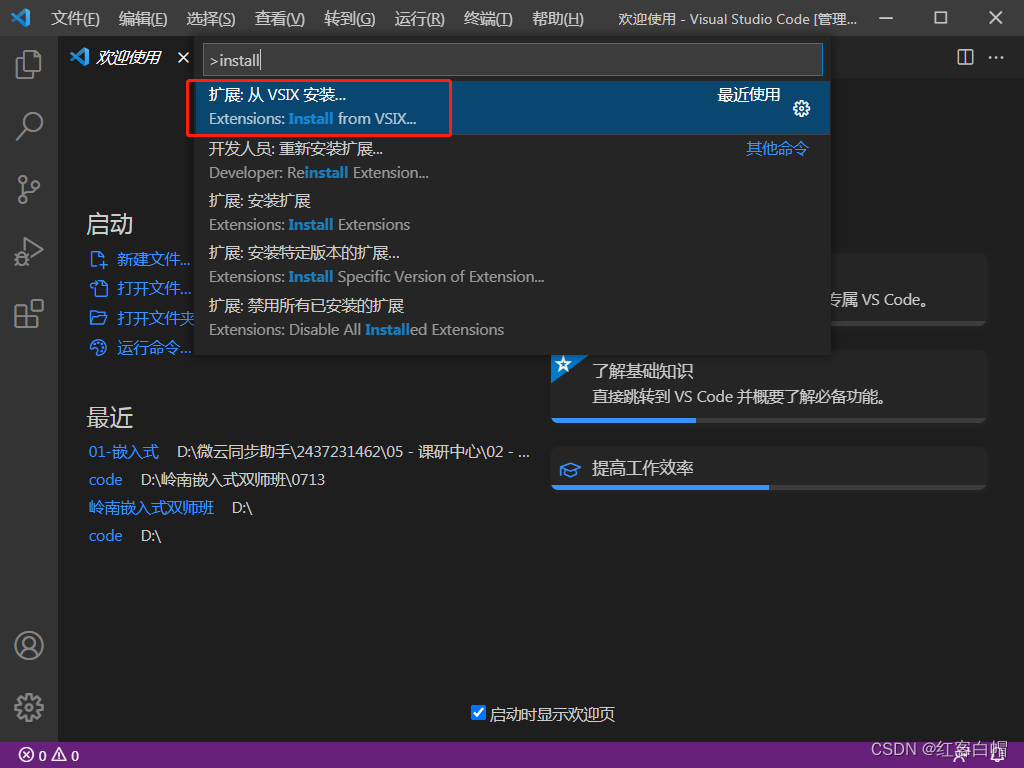Select 安装特定版本的扩展 command
This screenshot has width=1024, height=768.
tap(513, 265)
